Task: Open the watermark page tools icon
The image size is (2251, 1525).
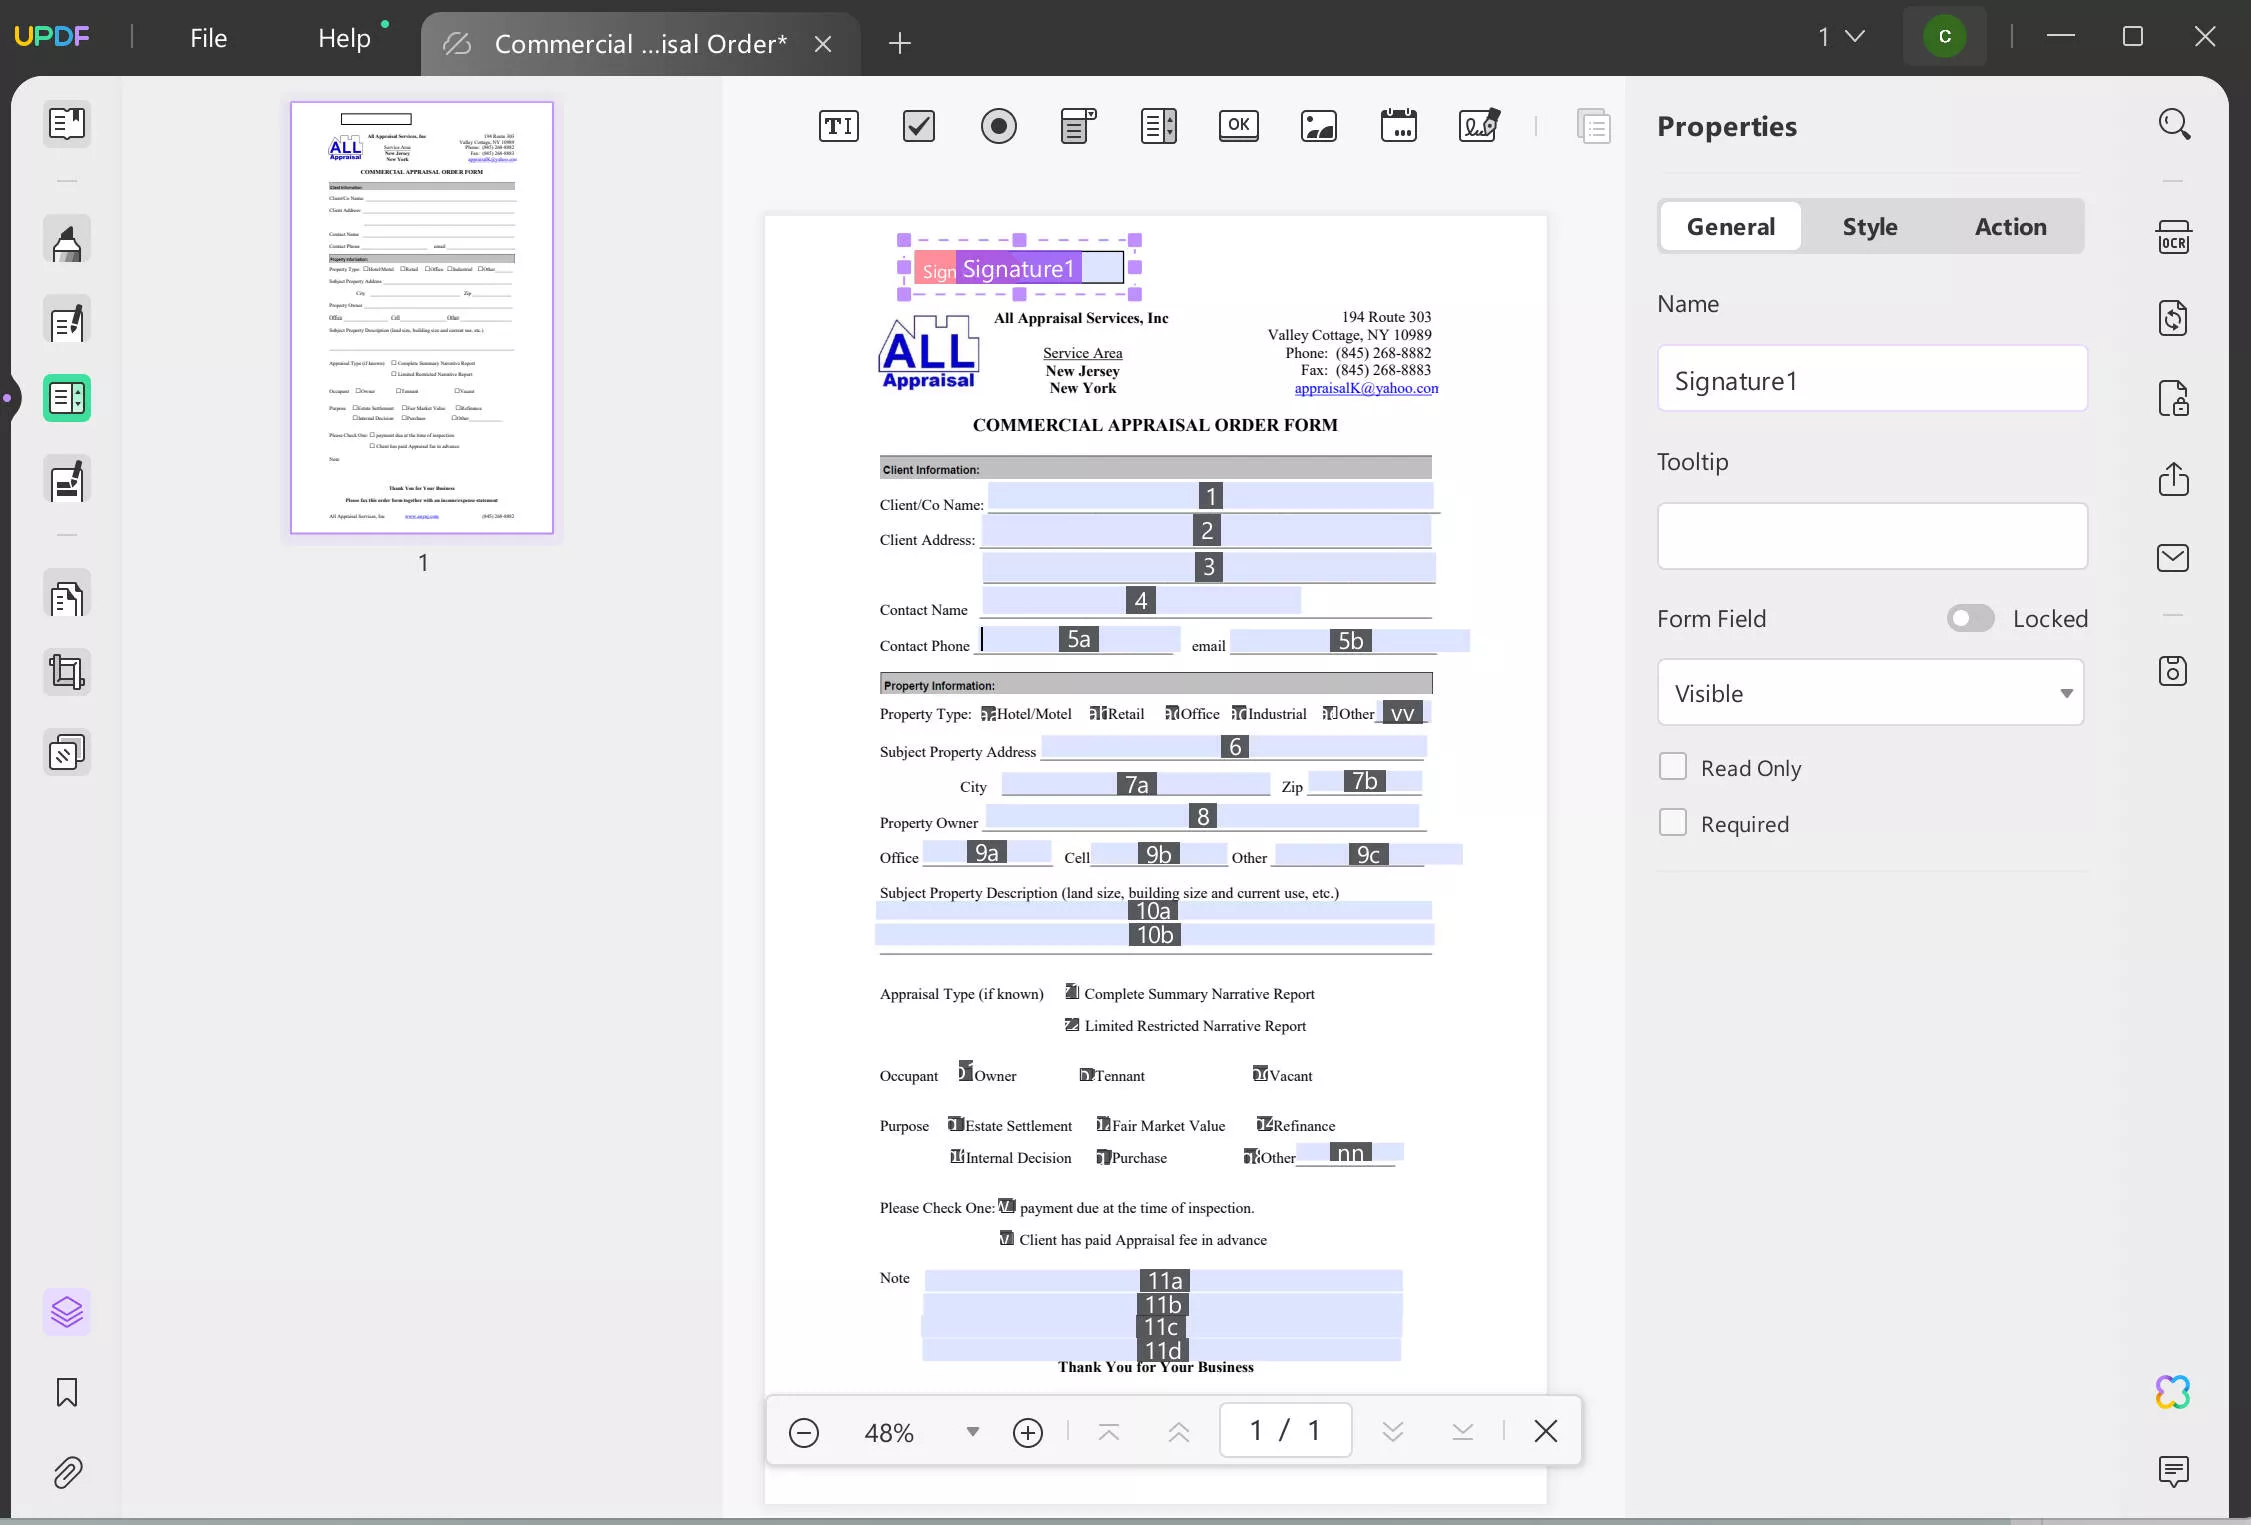Action: [x=67, y=752]
